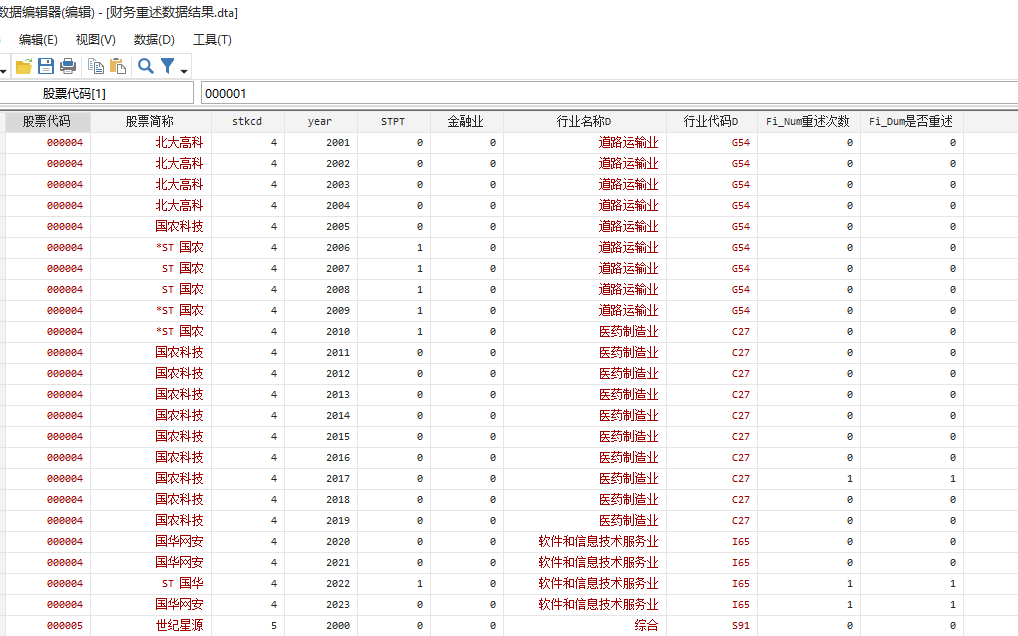Click the Find magnifier icon

[x=146, y=66]
